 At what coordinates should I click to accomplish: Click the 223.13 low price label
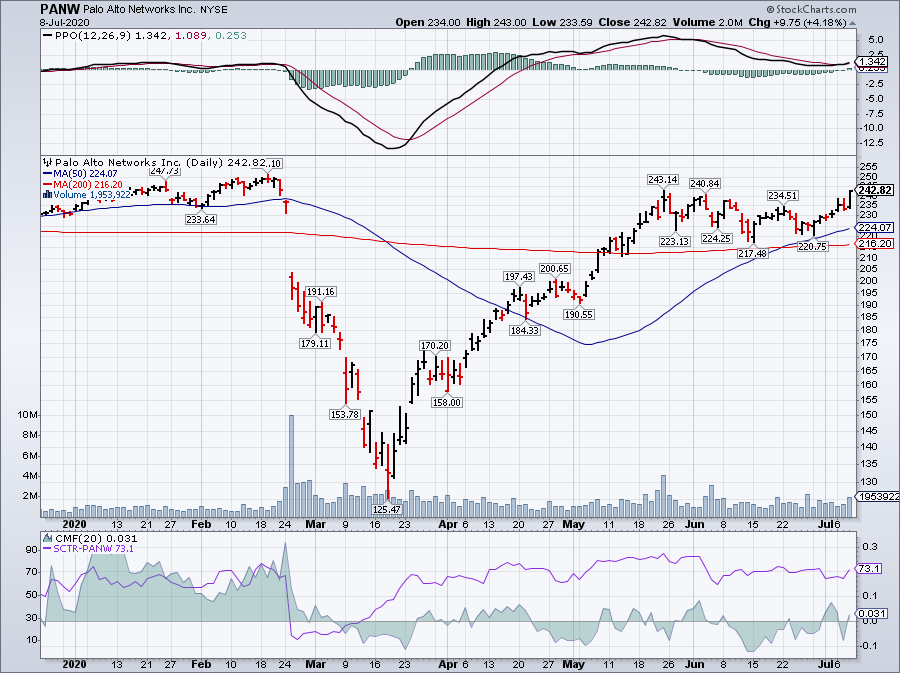pos(674,242)
